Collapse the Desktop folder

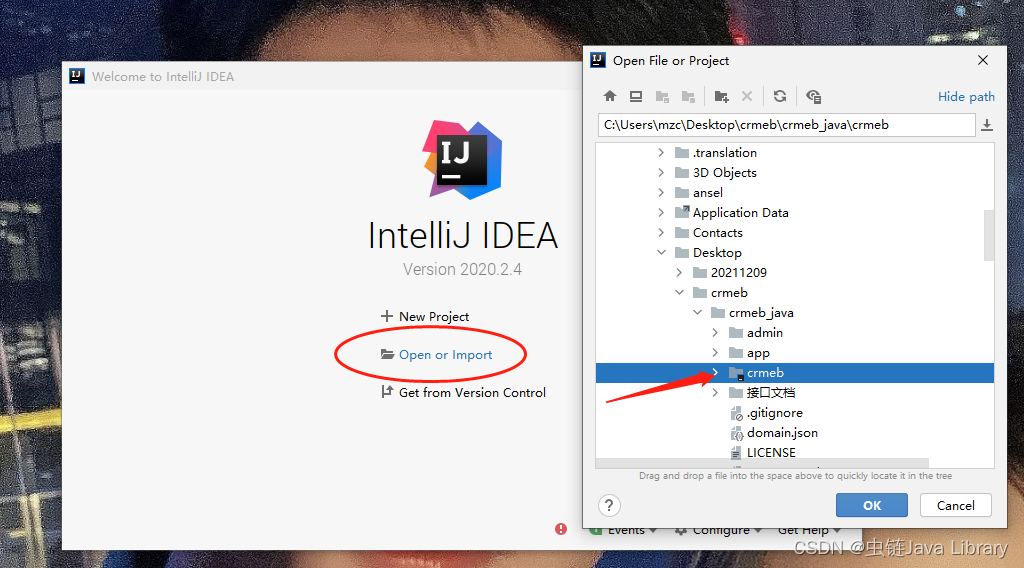point(661,253)
